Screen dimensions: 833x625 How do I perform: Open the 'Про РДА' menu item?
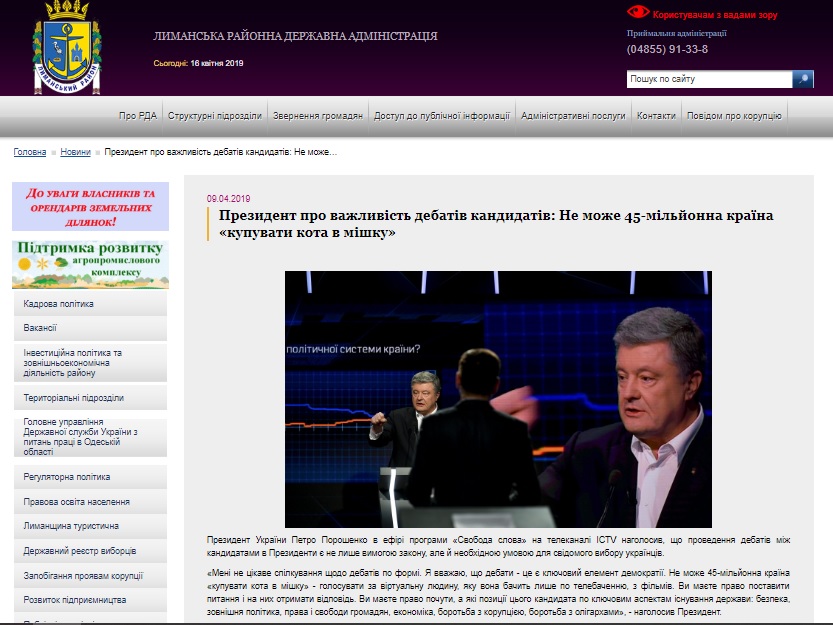tap(137, 116)
